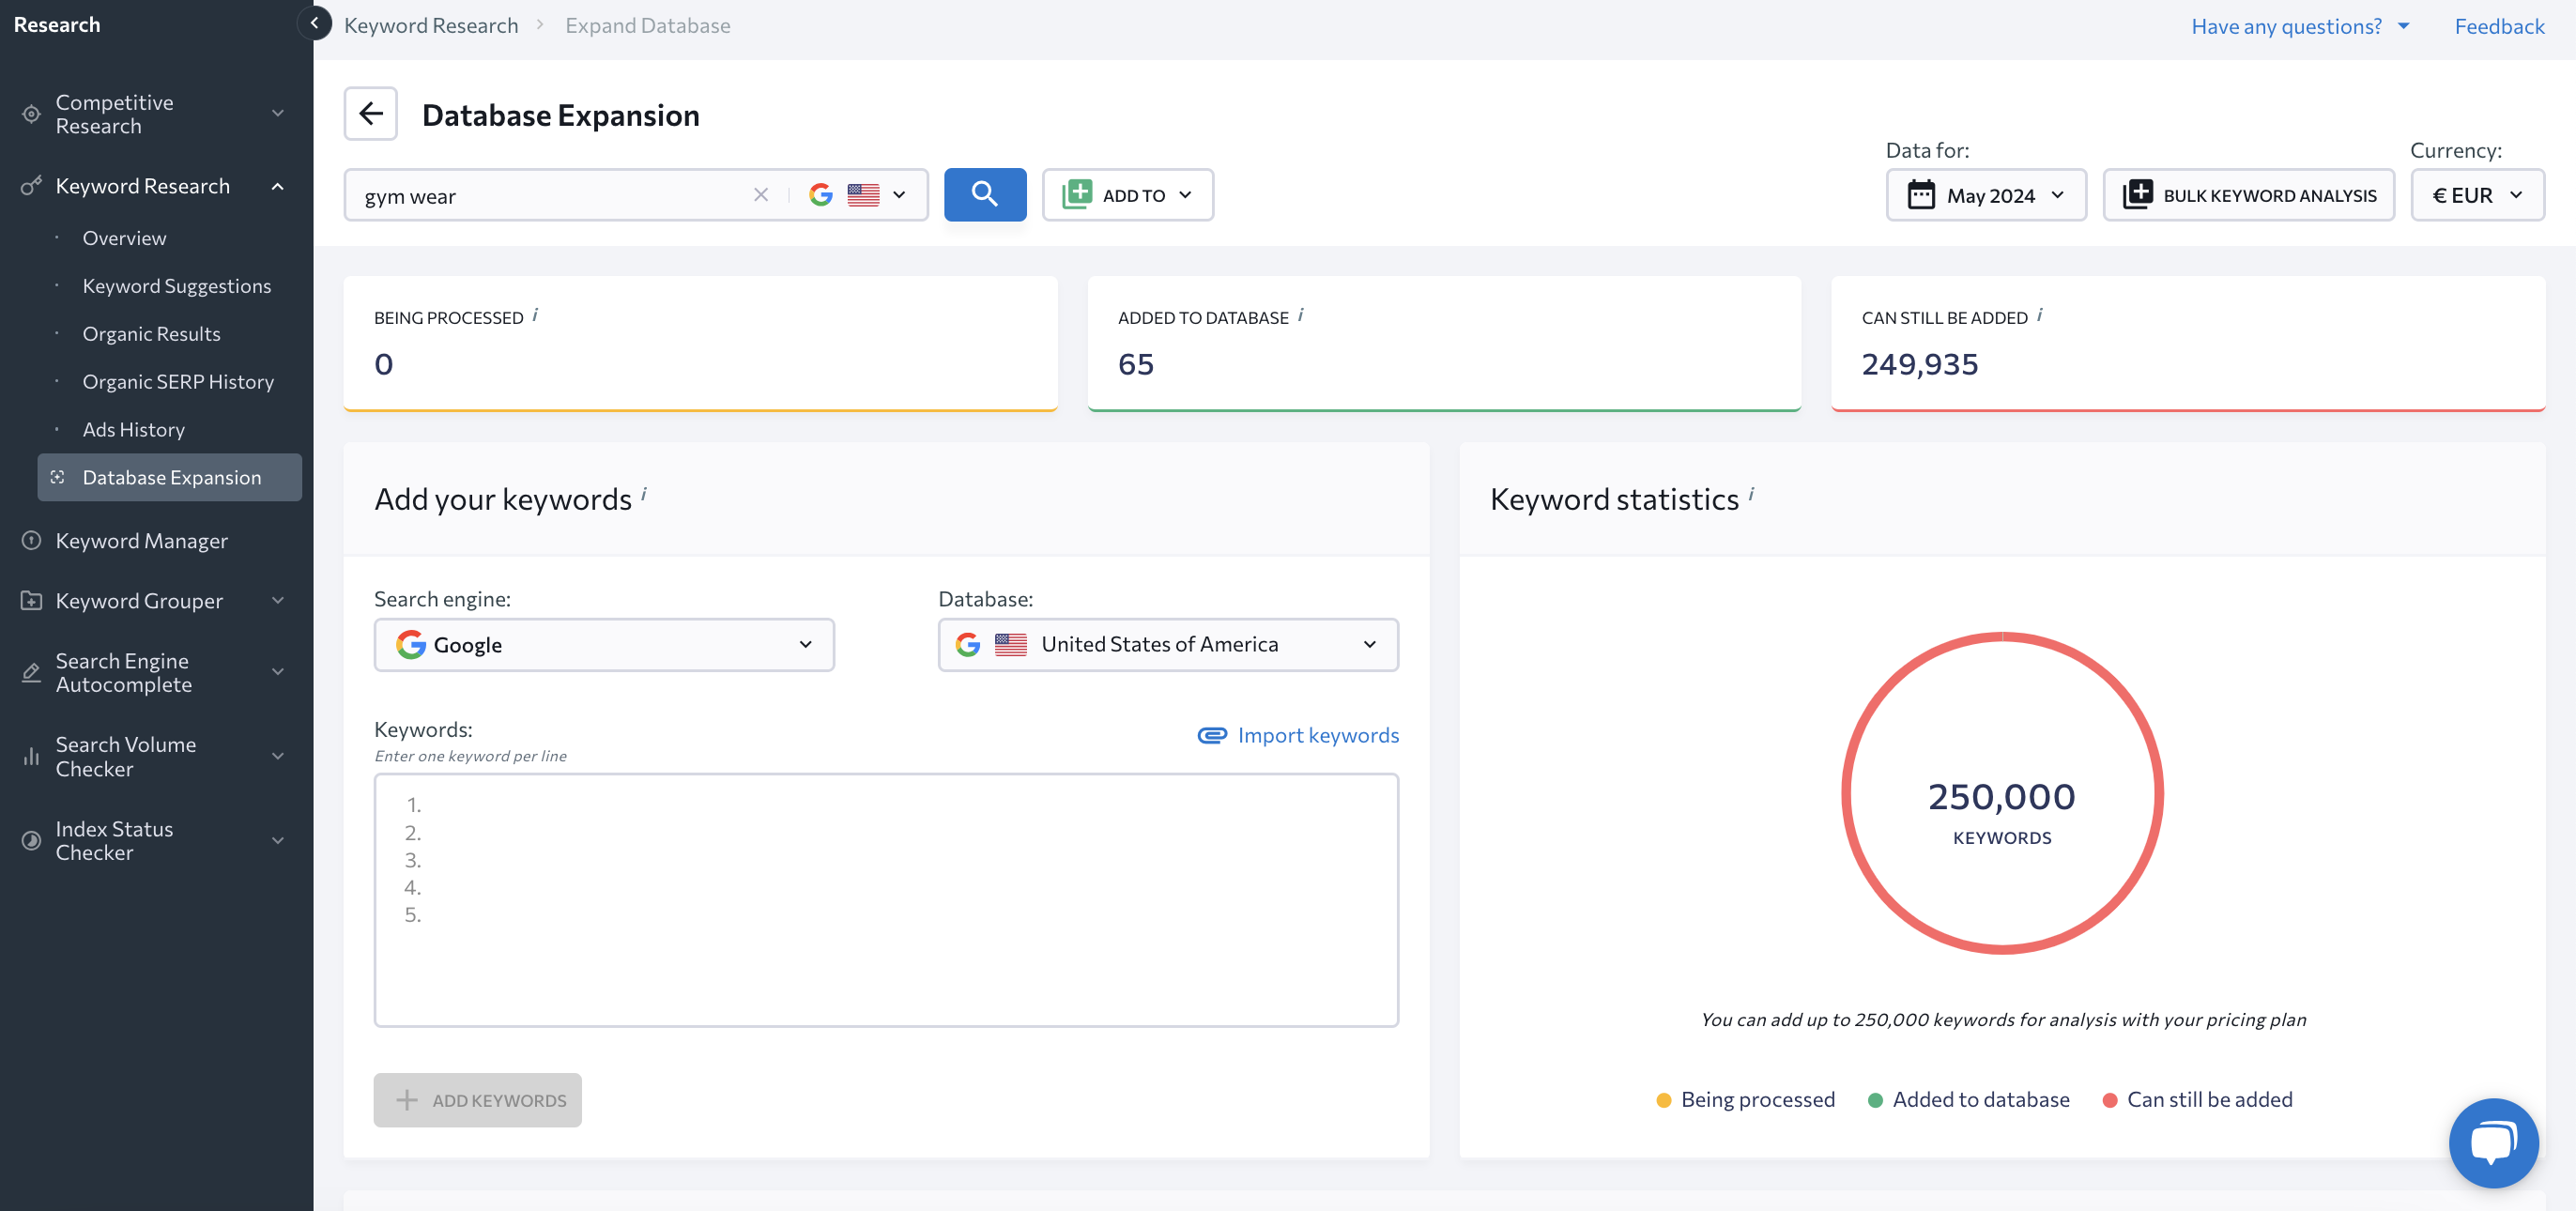2576x1211 pixels.
Task: Click info icon next to Being Processed
Action: pyautogui.click(x=535, y=315)
